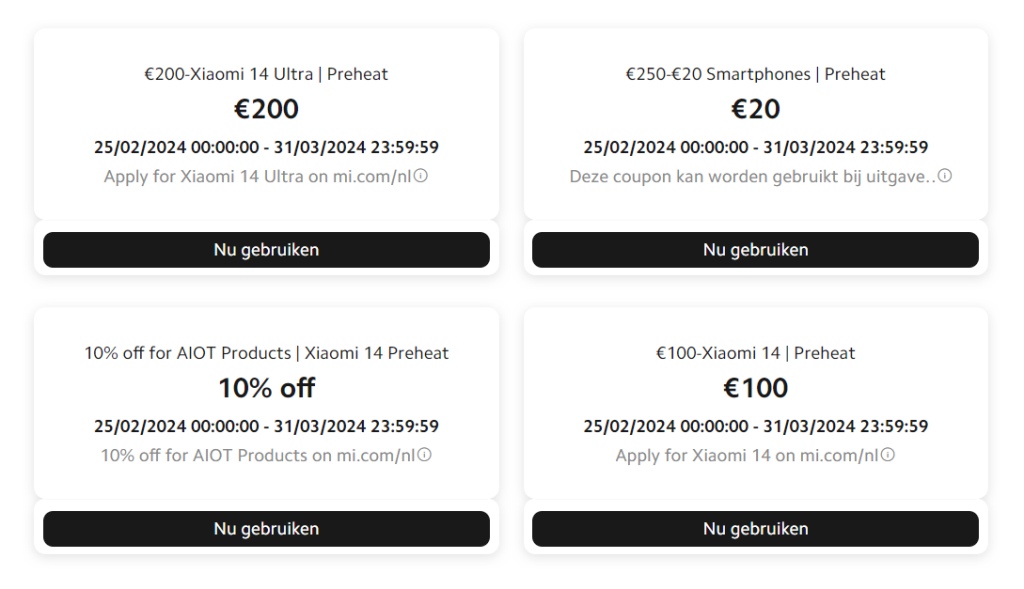Click the '€100-Xiaomi 14 | Preheat' title

click(x=755, y=353)
